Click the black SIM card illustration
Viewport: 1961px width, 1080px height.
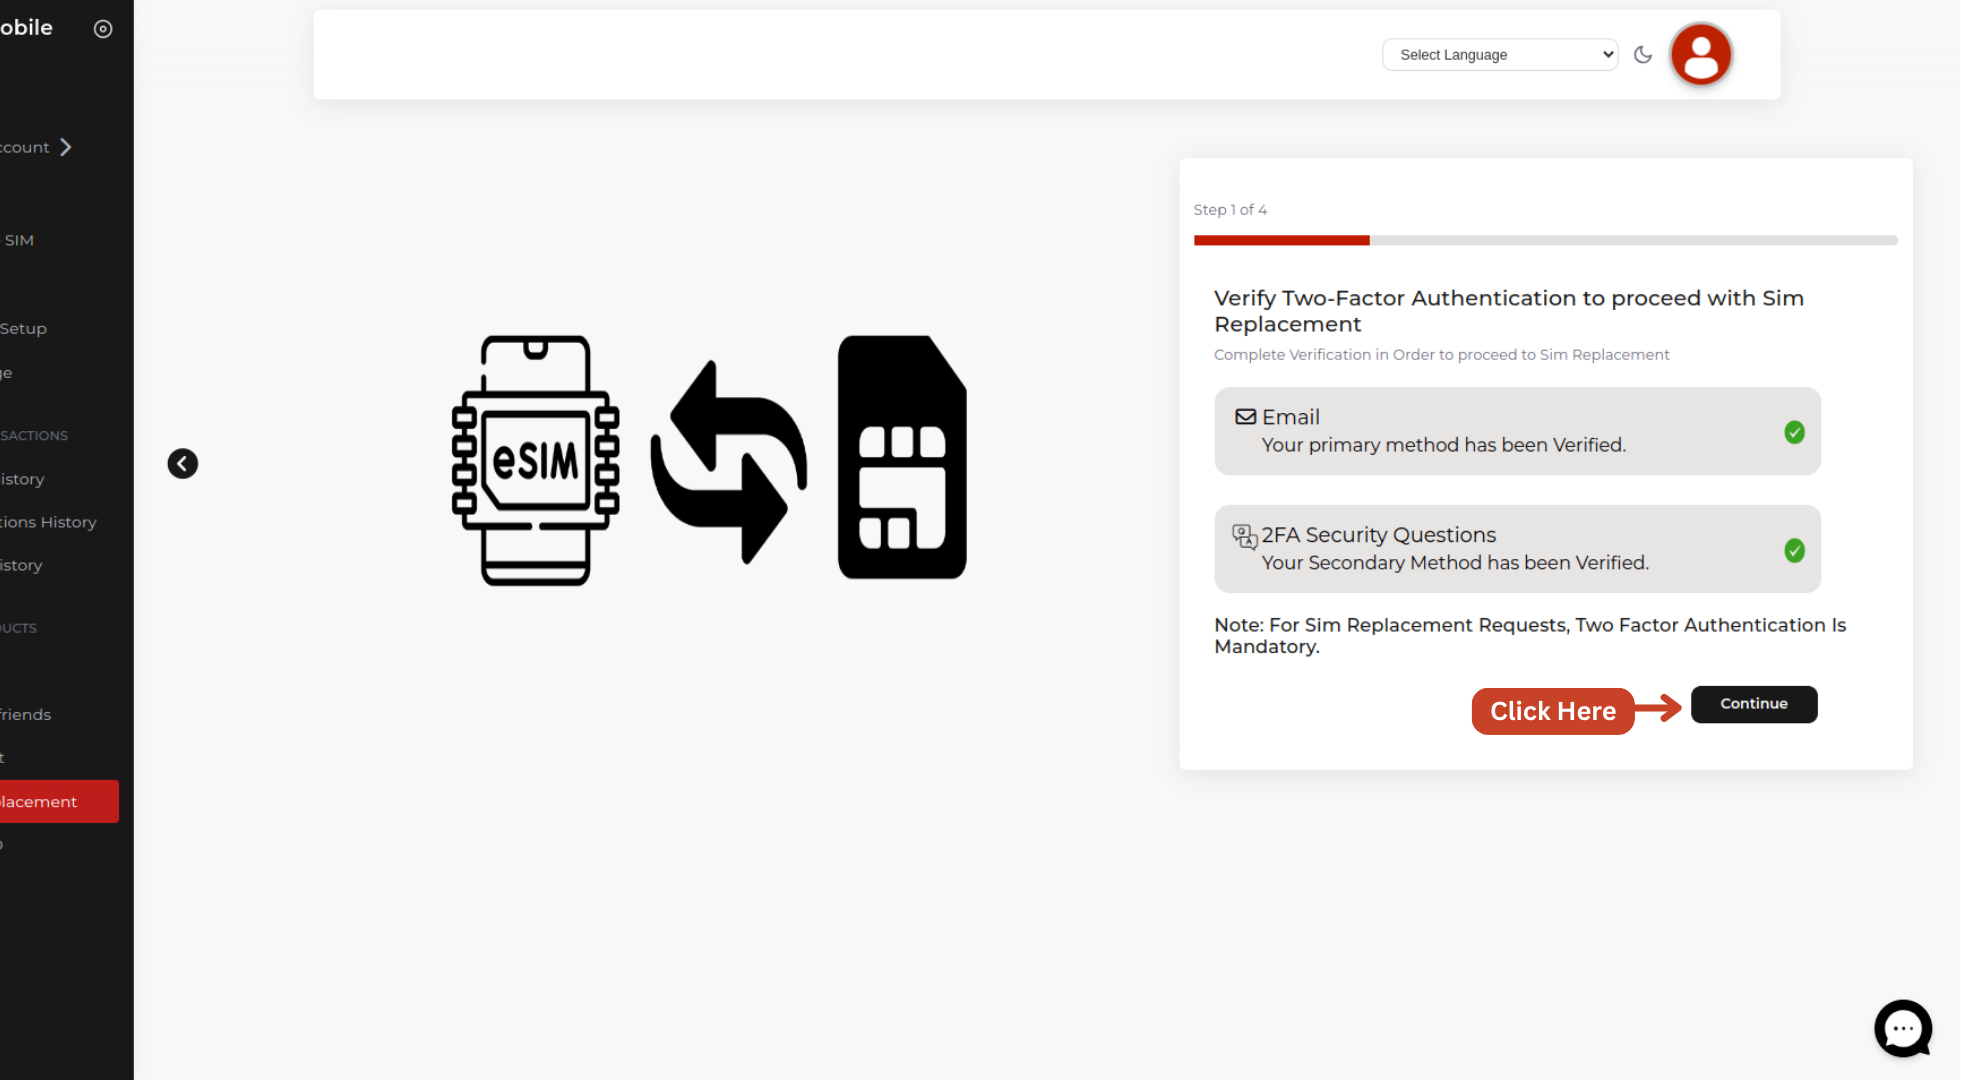point(901,458)
